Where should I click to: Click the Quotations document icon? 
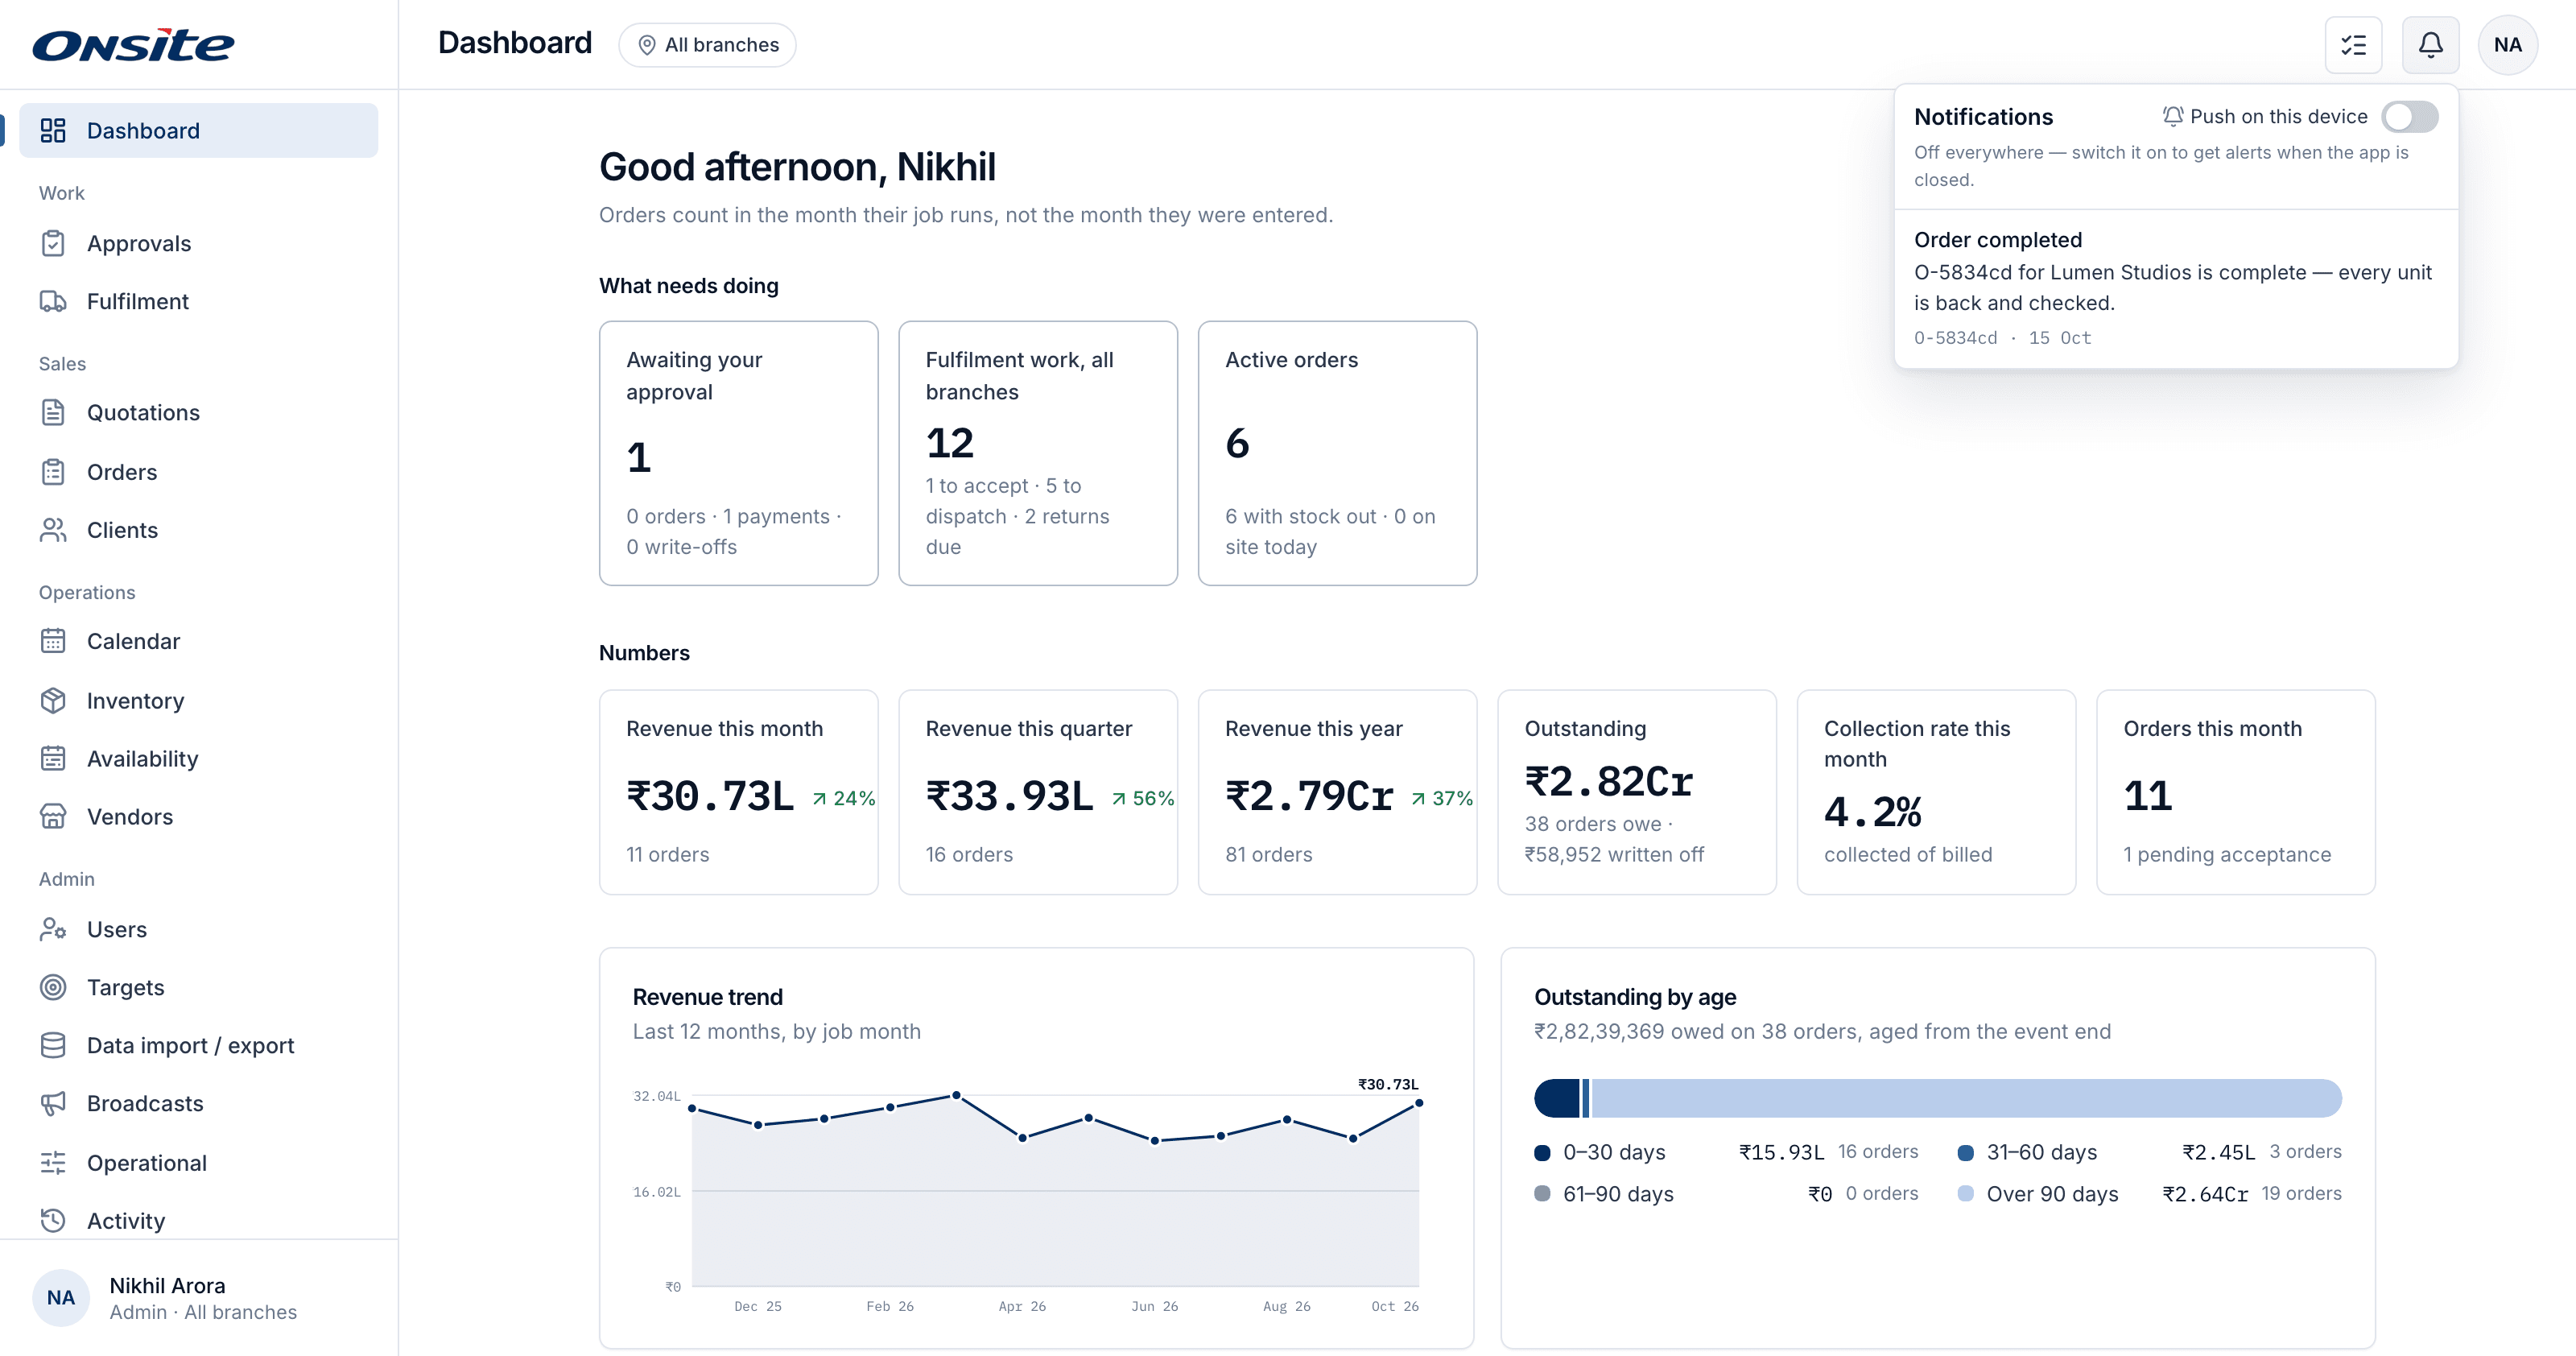[x=53, y=412]
